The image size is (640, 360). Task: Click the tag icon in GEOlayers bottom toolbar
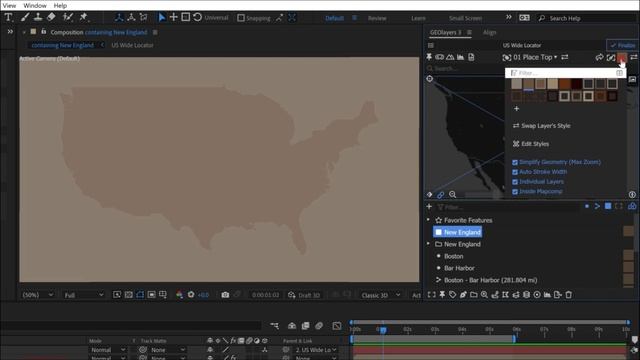coord(453,294)
